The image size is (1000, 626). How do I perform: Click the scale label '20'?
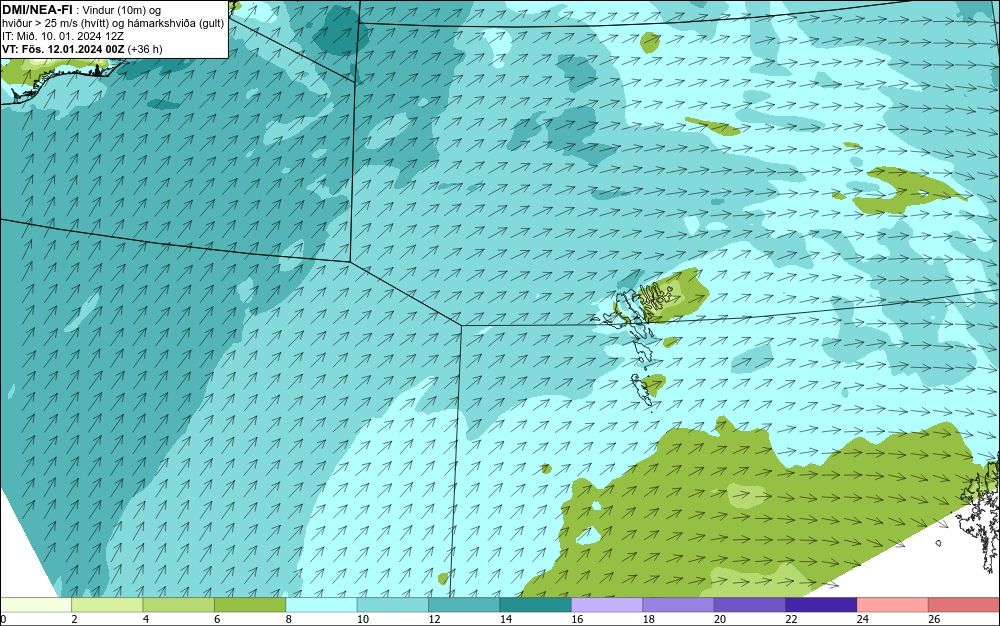pyautogui.click(x=720, y=619)
